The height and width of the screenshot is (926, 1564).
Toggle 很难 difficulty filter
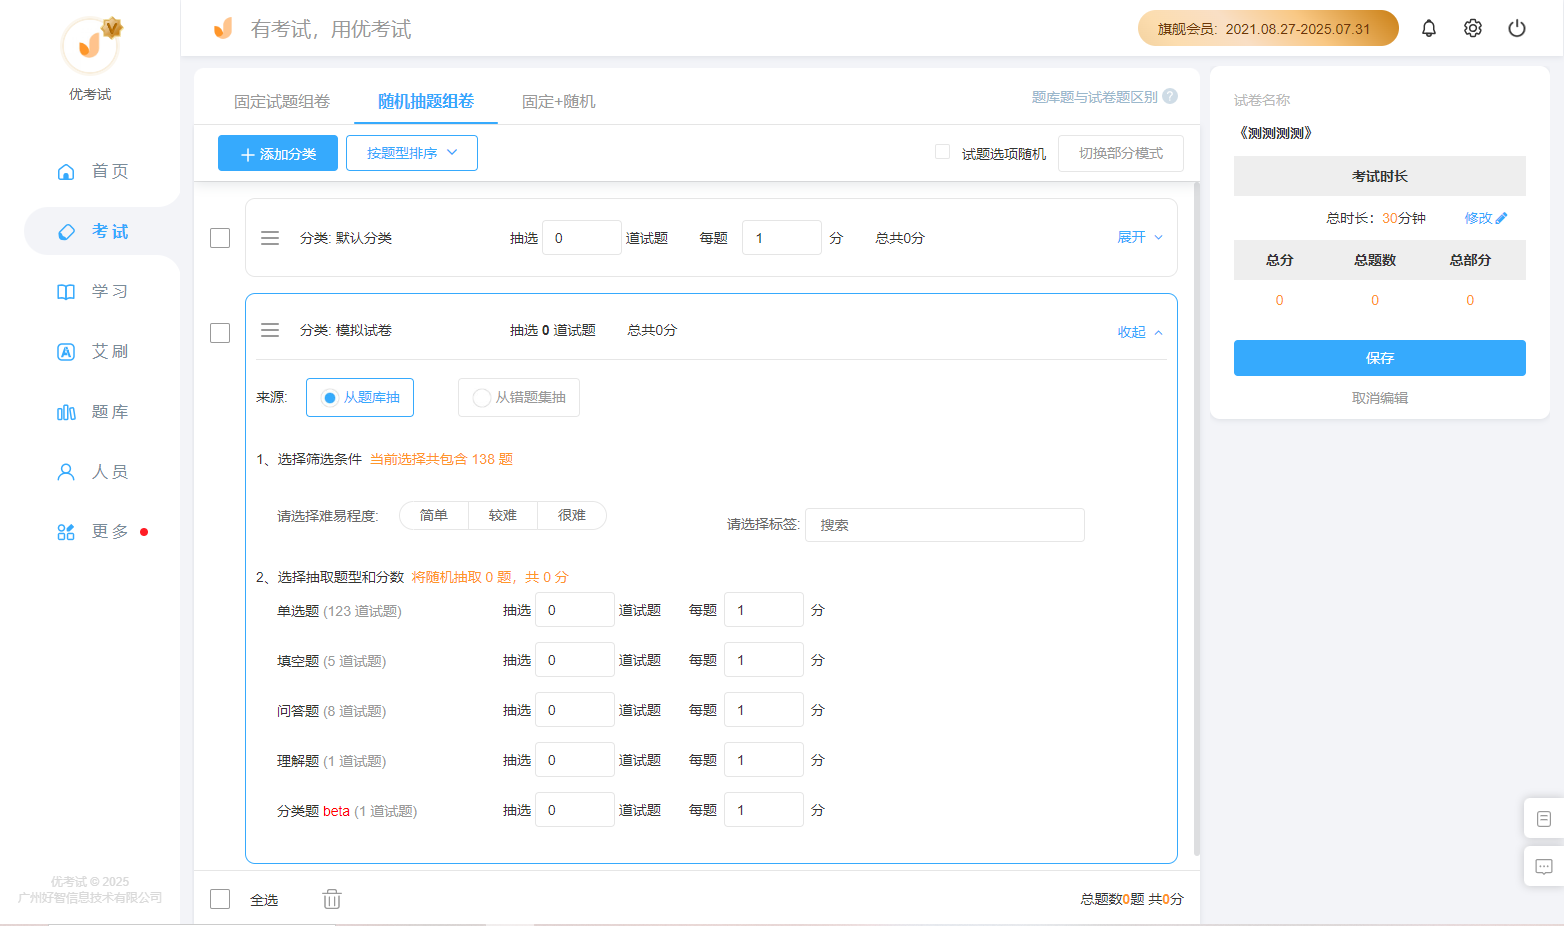click(572, 515)
